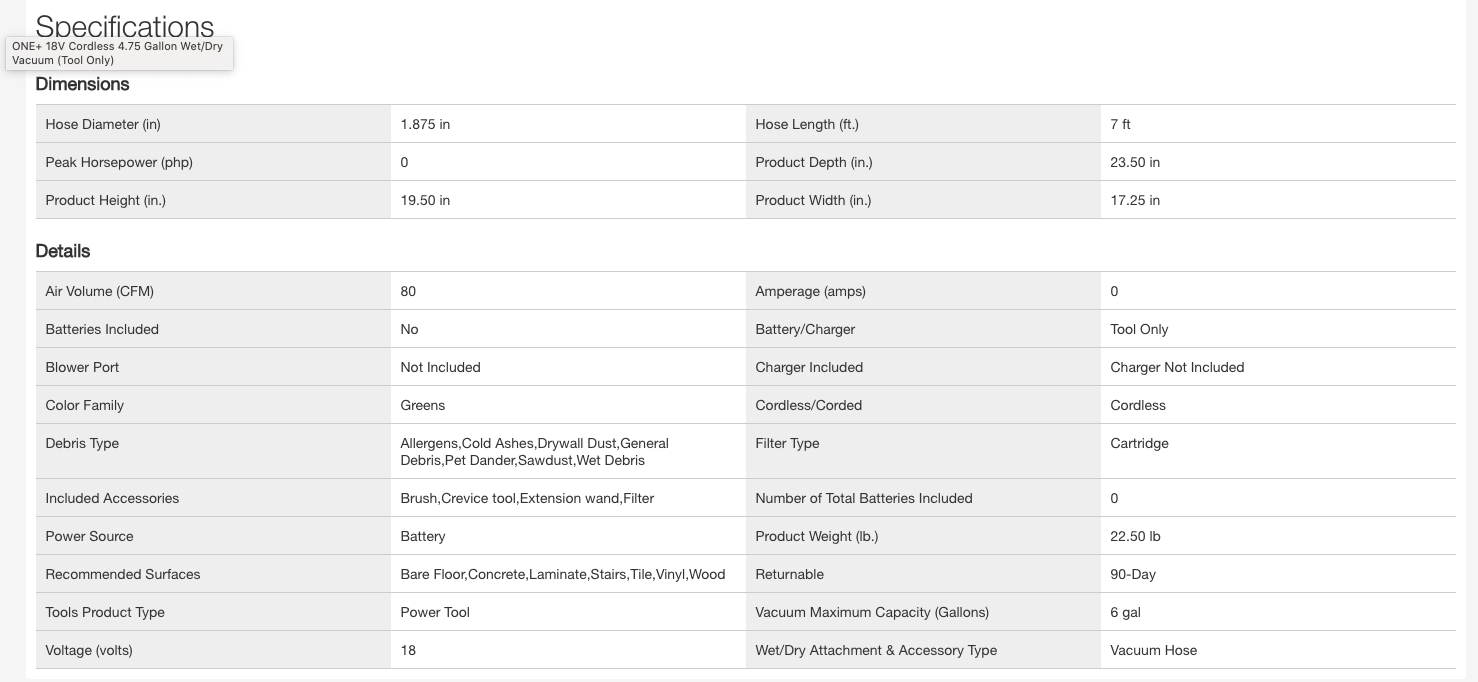Click the Dimensions section heading

coord(82,84)
